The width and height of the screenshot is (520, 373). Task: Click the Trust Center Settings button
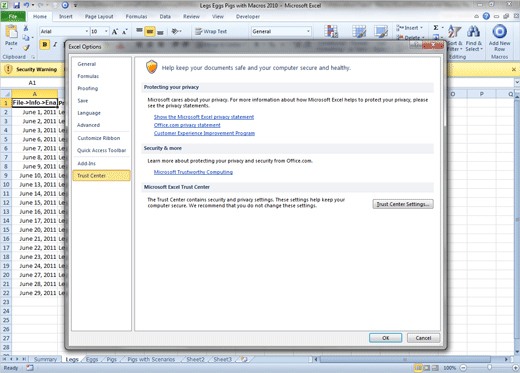(403, 204)
